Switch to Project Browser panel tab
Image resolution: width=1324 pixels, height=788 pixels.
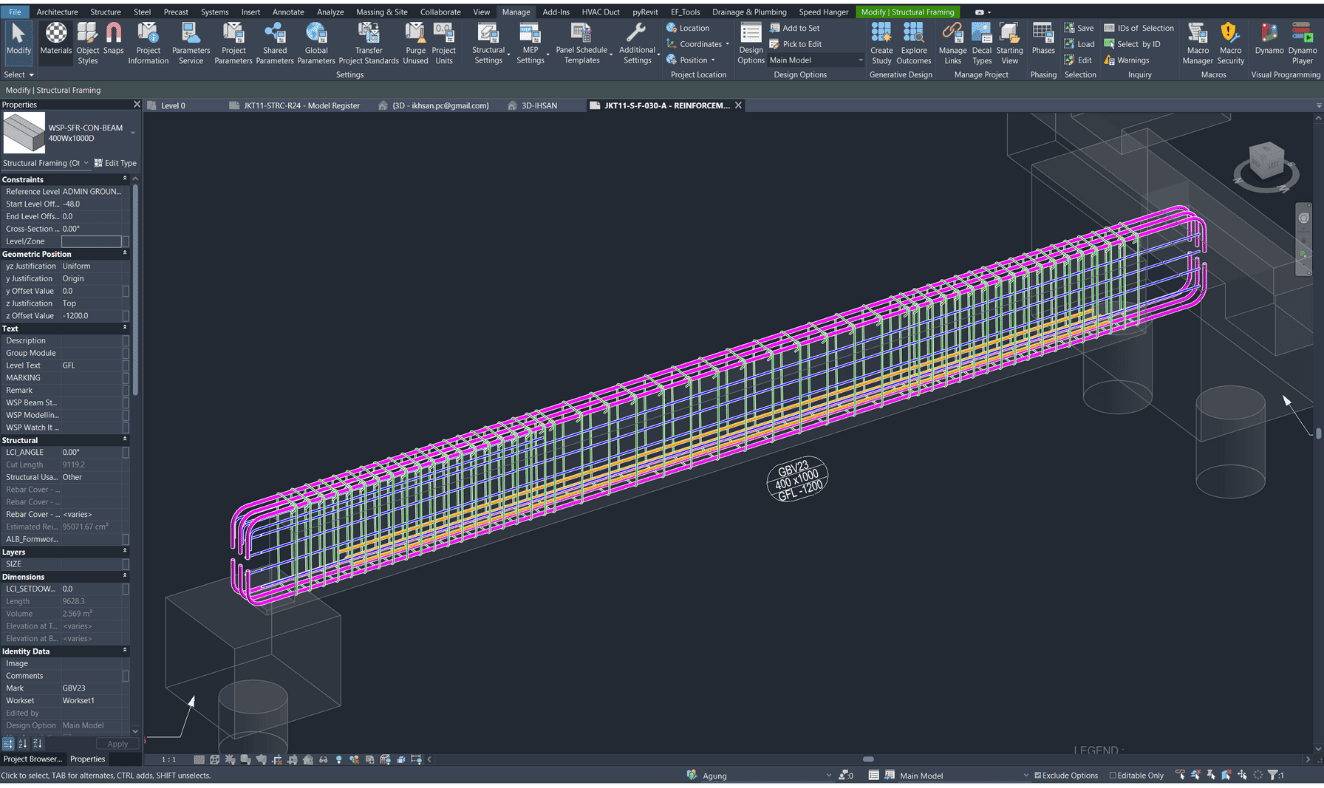[32, 759]
